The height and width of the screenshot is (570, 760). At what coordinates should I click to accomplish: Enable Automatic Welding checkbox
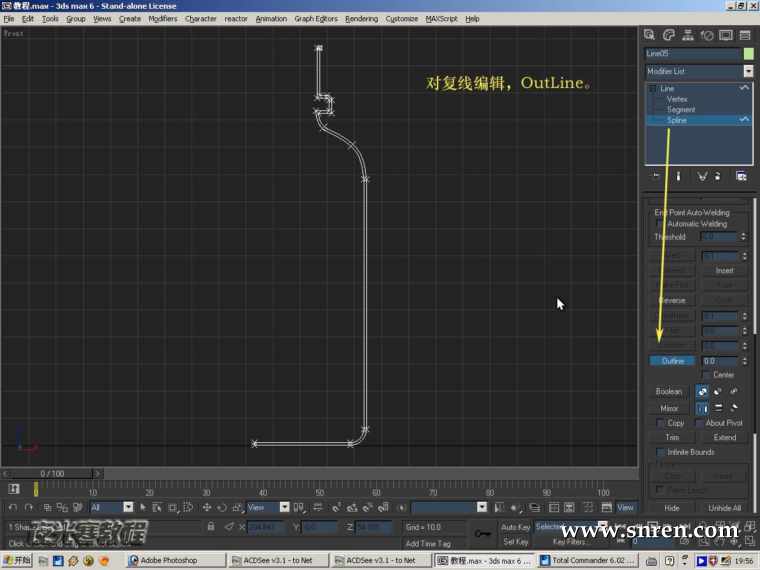(x=660, y=224)
